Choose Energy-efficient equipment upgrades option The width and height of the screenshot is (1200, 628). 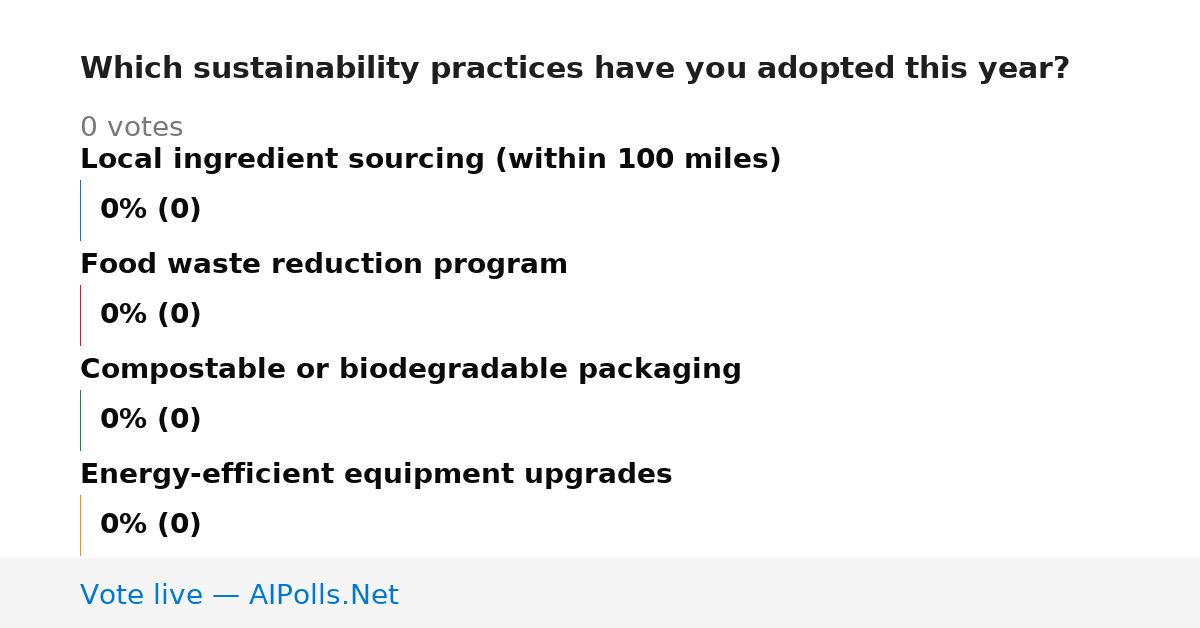pyautogui.click(x=376, y=474)
